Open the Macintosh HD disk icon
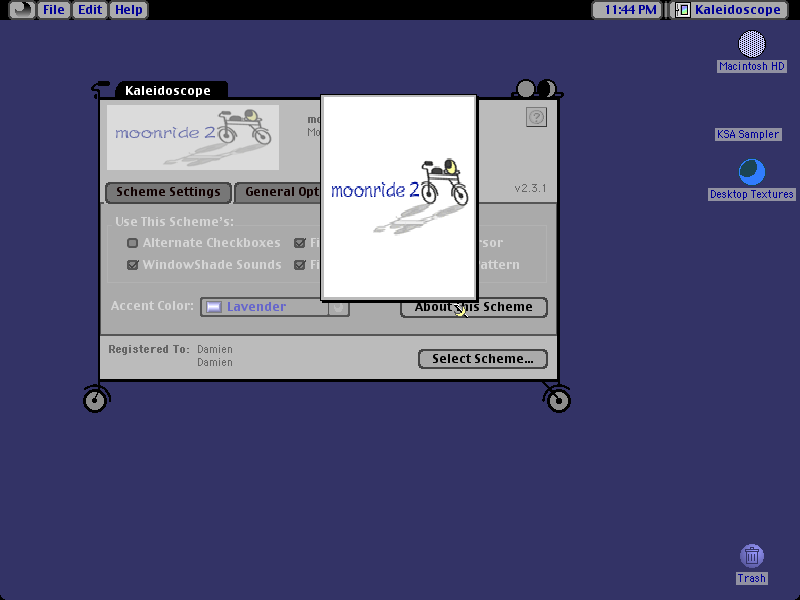Image resolution: width=800 pixels, height=600 pixels. pyautogui.click(x=752, y=44)
